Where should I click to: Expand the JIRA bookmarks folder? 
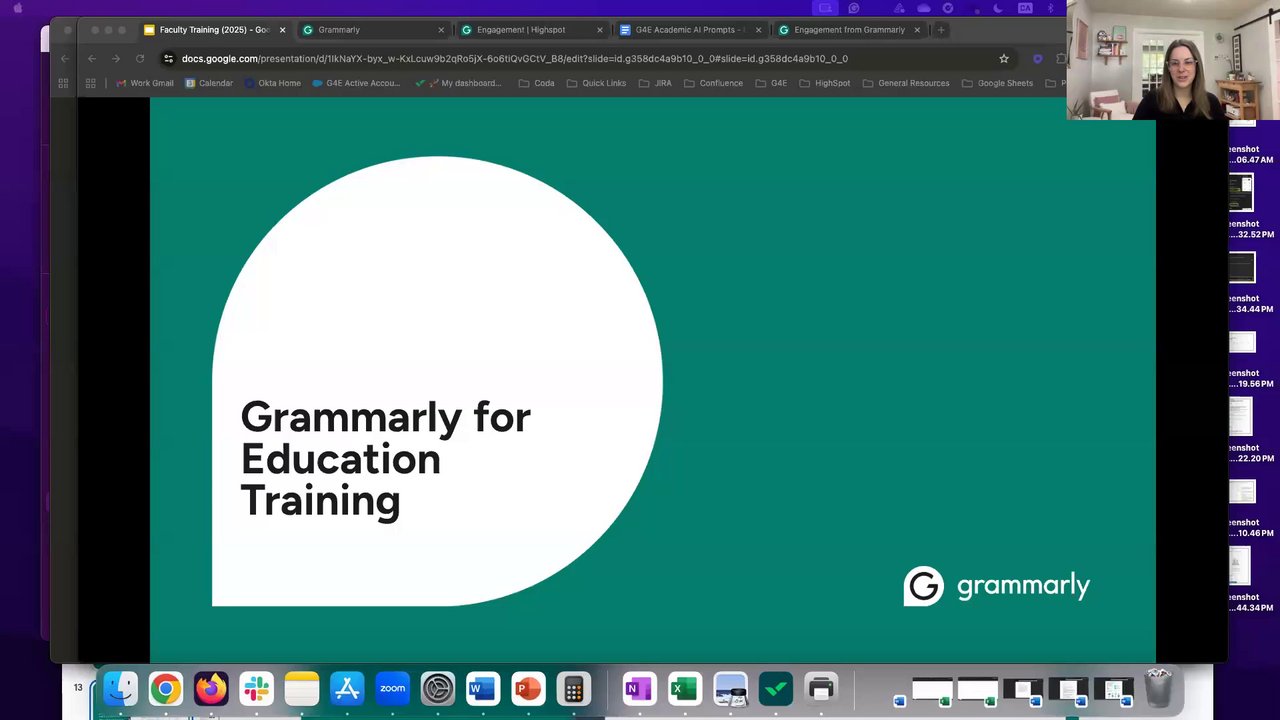tap(655, 83)
